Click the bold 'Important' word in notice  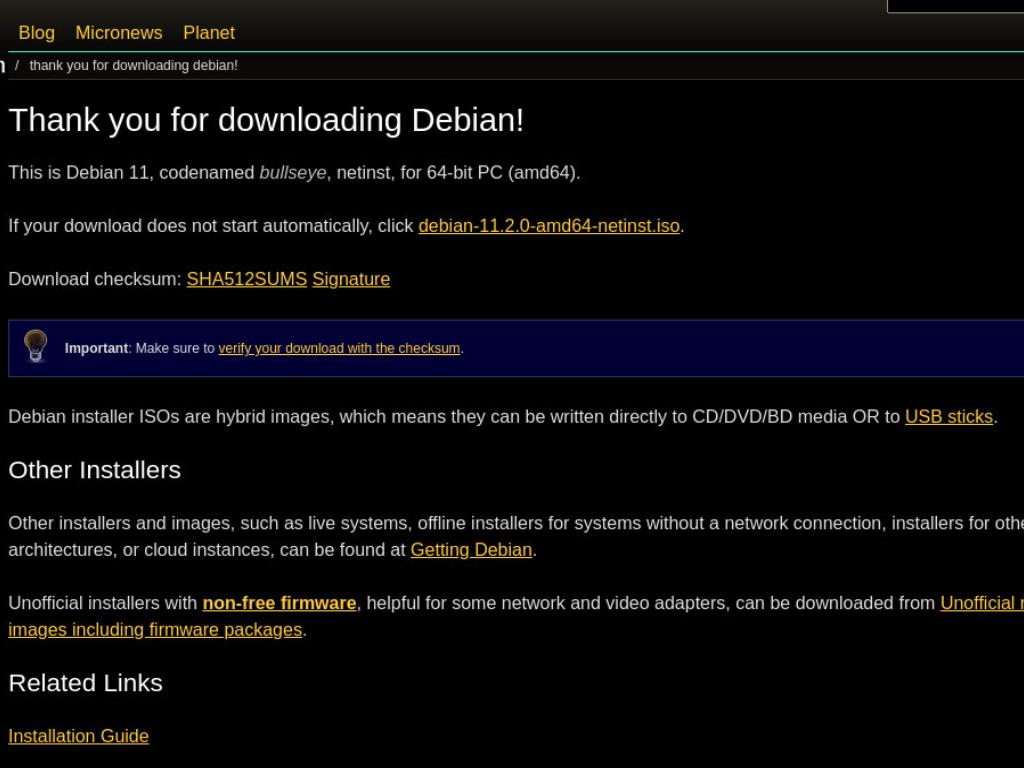(x=96, y=348)
